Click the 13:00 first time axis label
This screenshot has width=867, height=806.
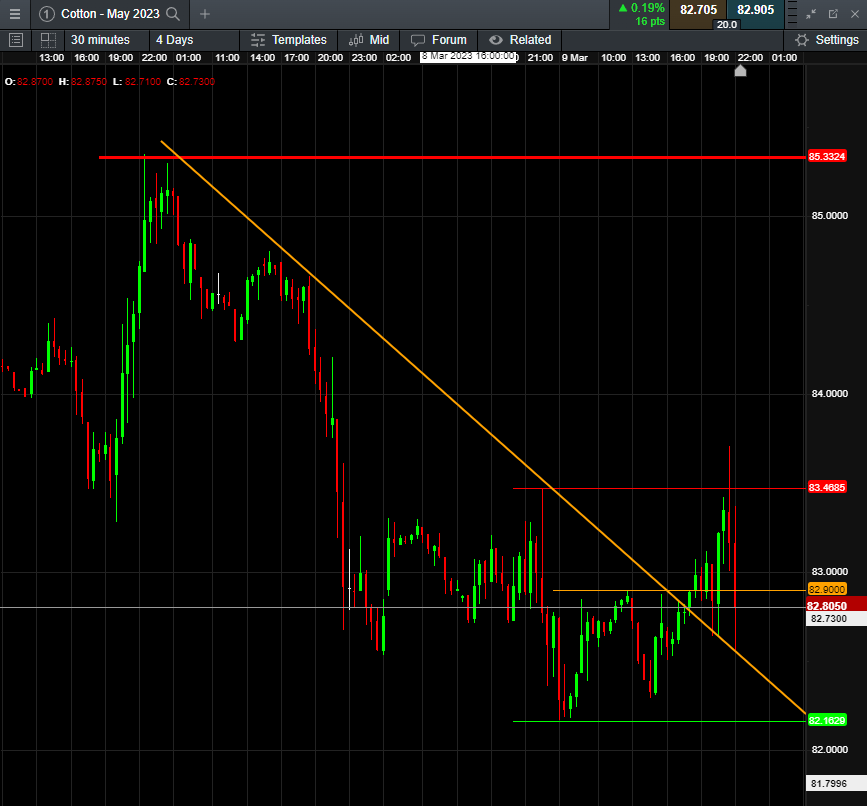pos(51,57)
